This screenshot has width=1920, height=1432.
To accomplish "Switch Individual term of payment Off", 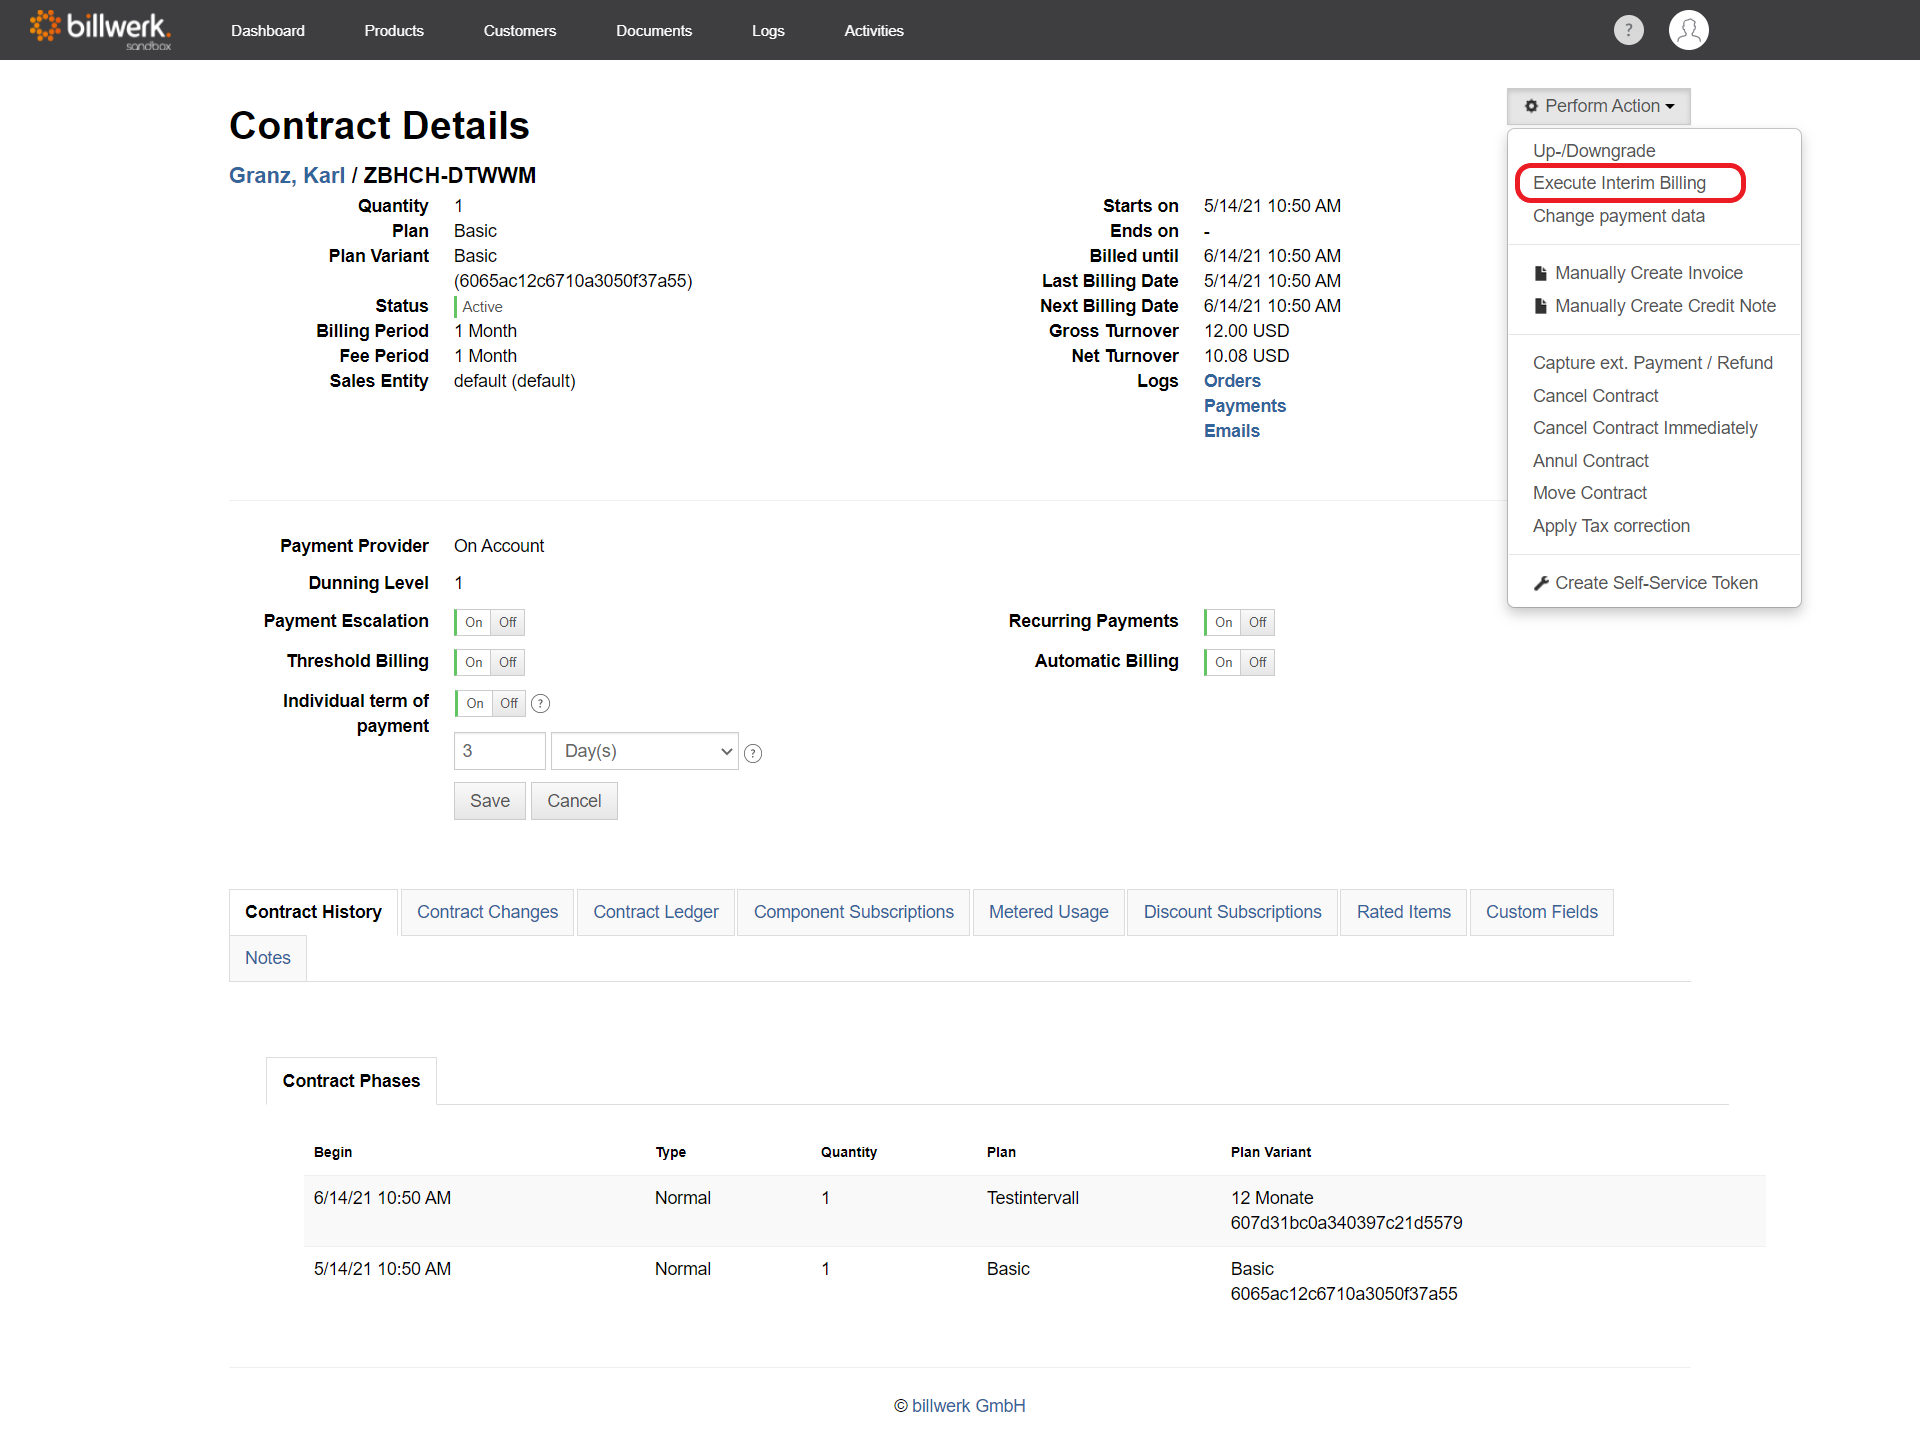I will tap(509, 703).
